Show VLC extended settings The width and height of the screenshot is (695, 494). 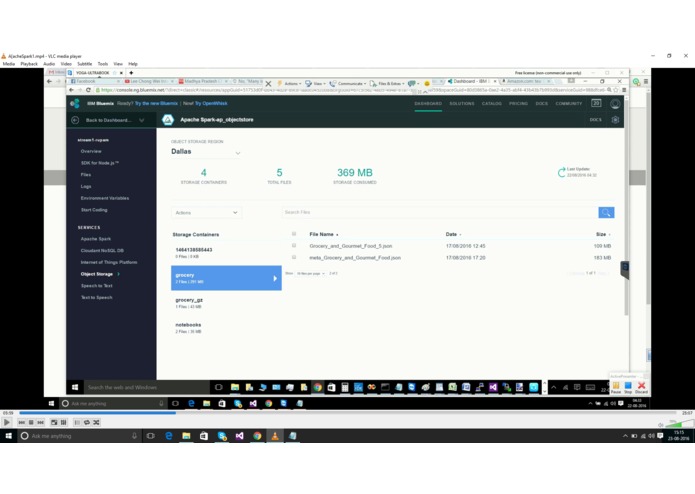(63, 422)
